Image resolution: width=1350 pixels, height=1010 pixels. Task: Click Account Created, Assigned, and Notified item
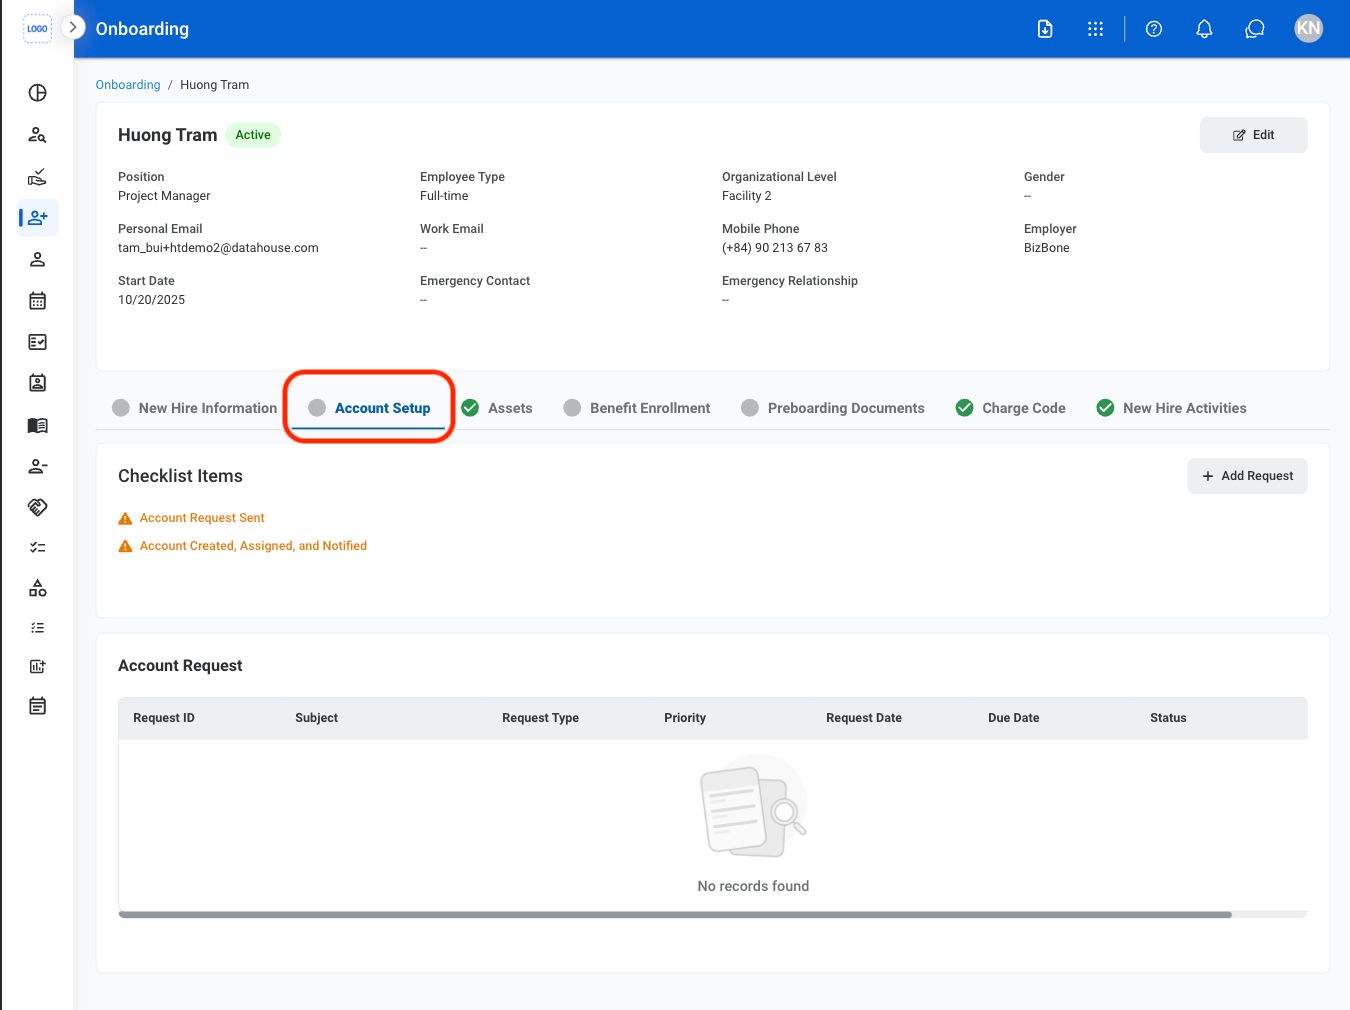(253, 546)
